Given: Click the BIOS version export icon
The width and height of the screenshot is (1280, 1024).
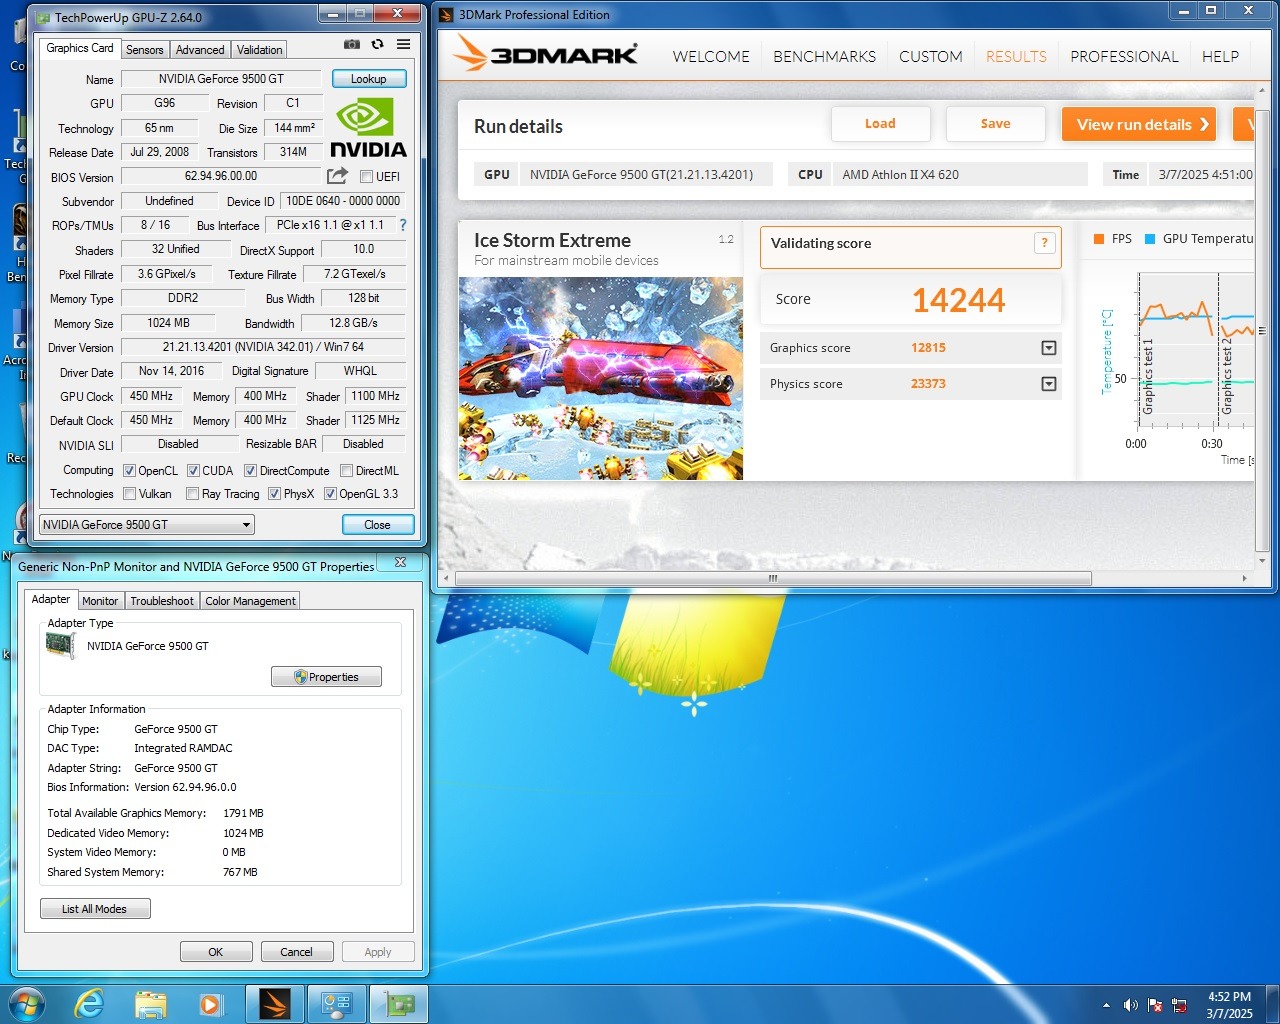Looking at the screenshot, I should pyautogui.click(x=337, y=176).
